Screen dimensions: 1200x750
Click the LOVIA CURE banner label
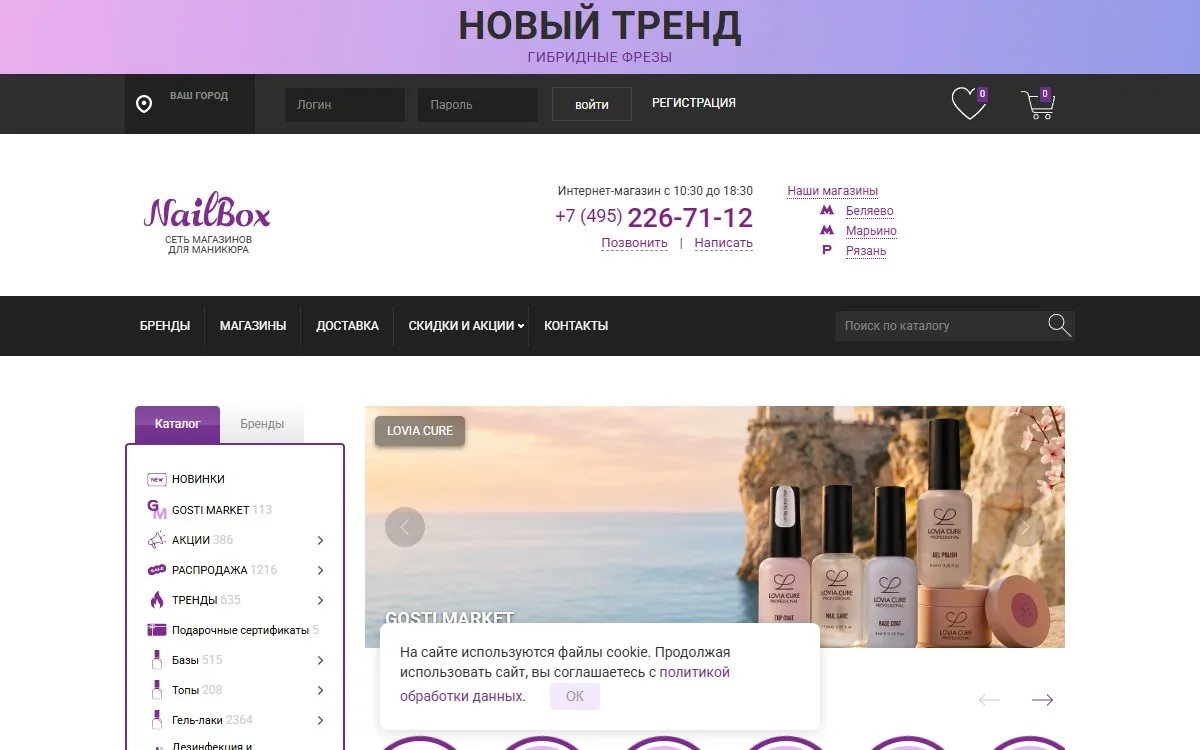click(x=420, y=431)
